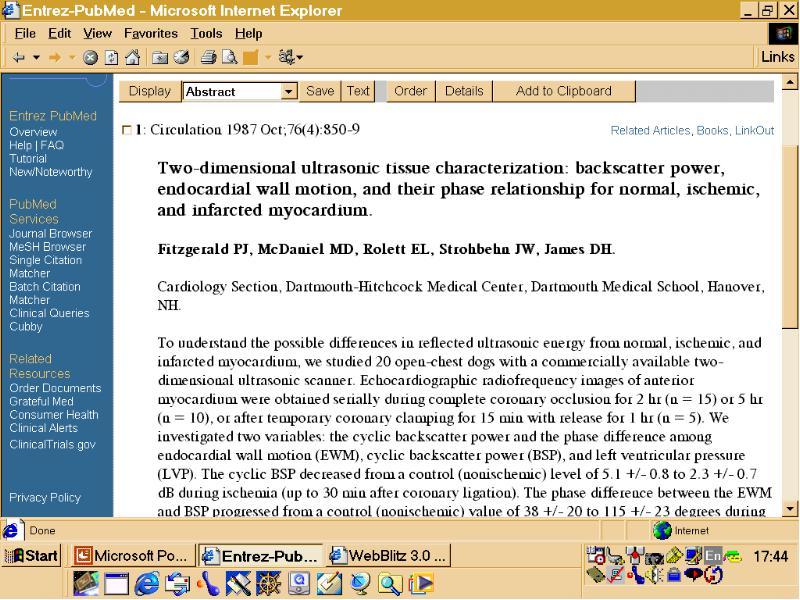Expand the dropdown arrow next to orange icon
The image size is (800, 600).
click(267, 58)
